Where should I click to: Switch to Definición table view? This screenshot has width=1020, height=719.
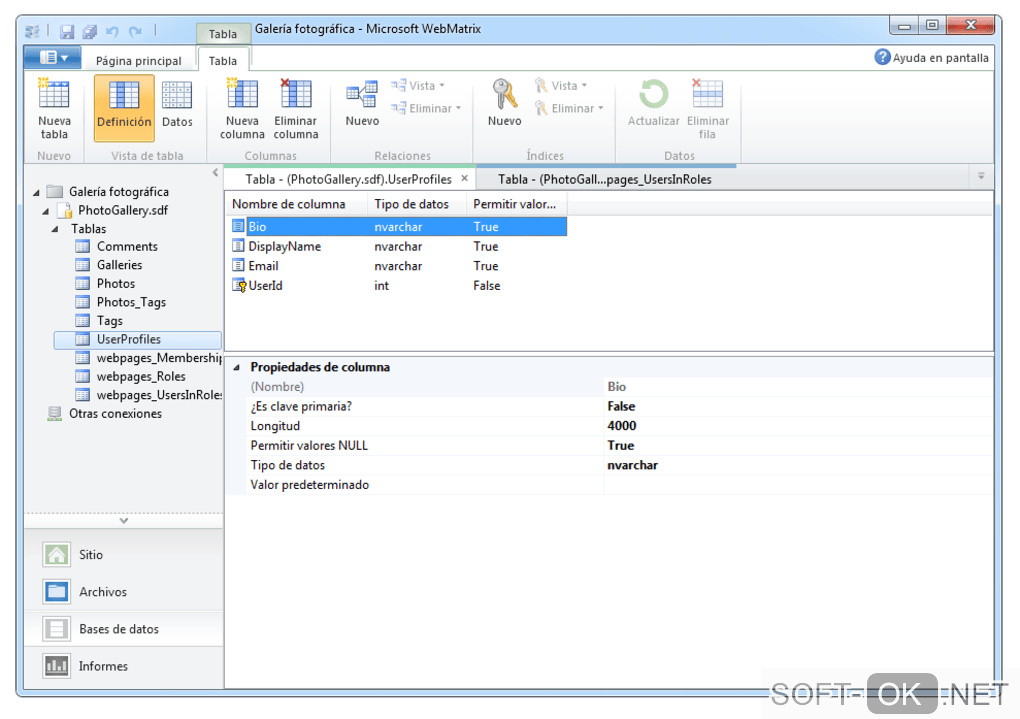(124, 108)
